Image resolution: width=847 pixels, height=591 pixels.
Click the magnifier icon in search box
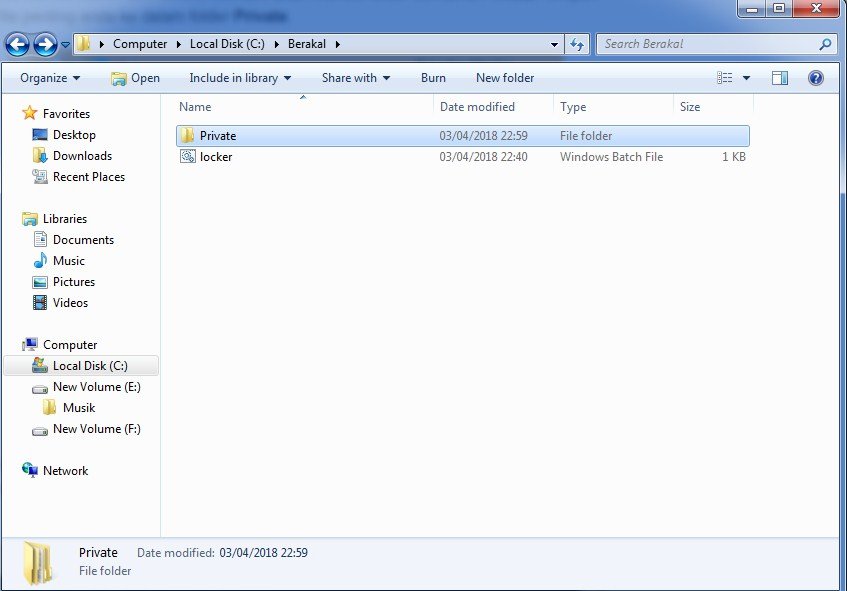(x=825, y=44)
